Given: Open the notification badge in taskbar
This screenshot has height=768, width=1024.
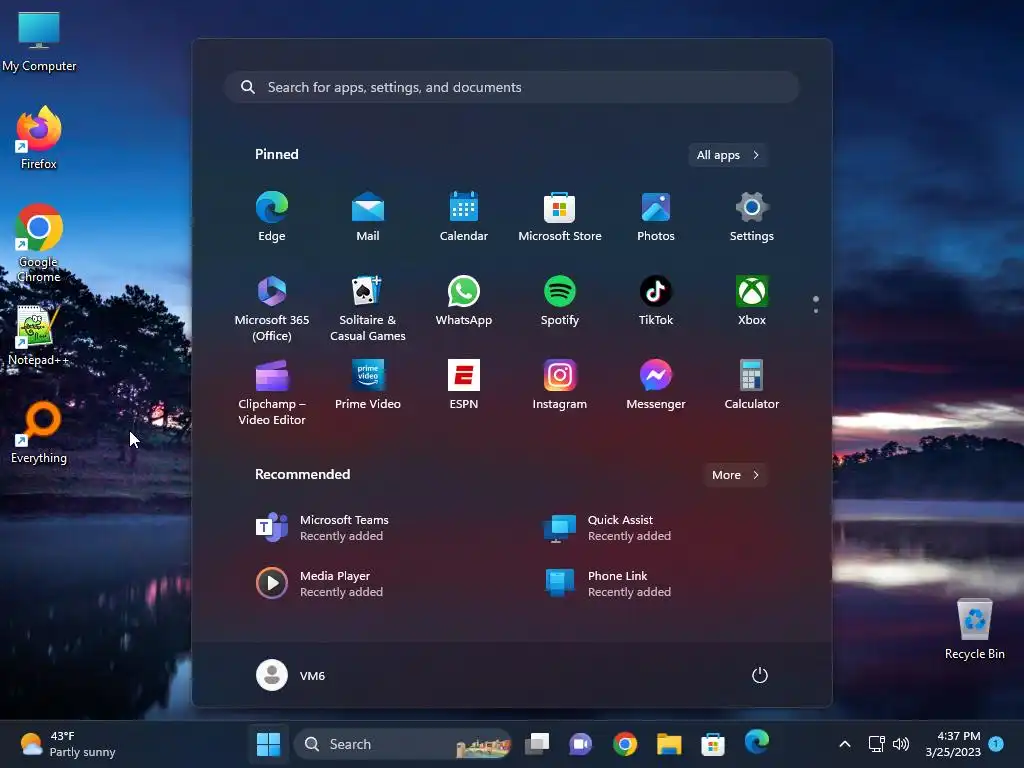Looking at the screenshot, I should (996, 743).
